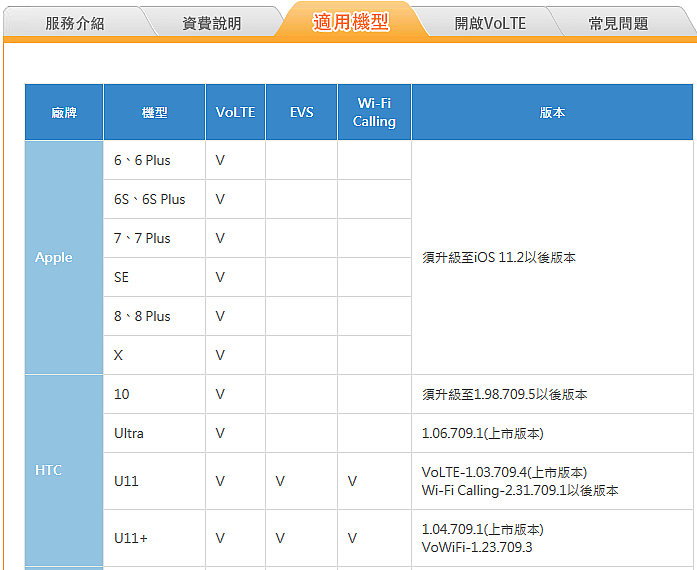Viewport: 697px width, 570px height.
Task: Click the 1.06.709.1(上市版本) version text
Action: 483,434
